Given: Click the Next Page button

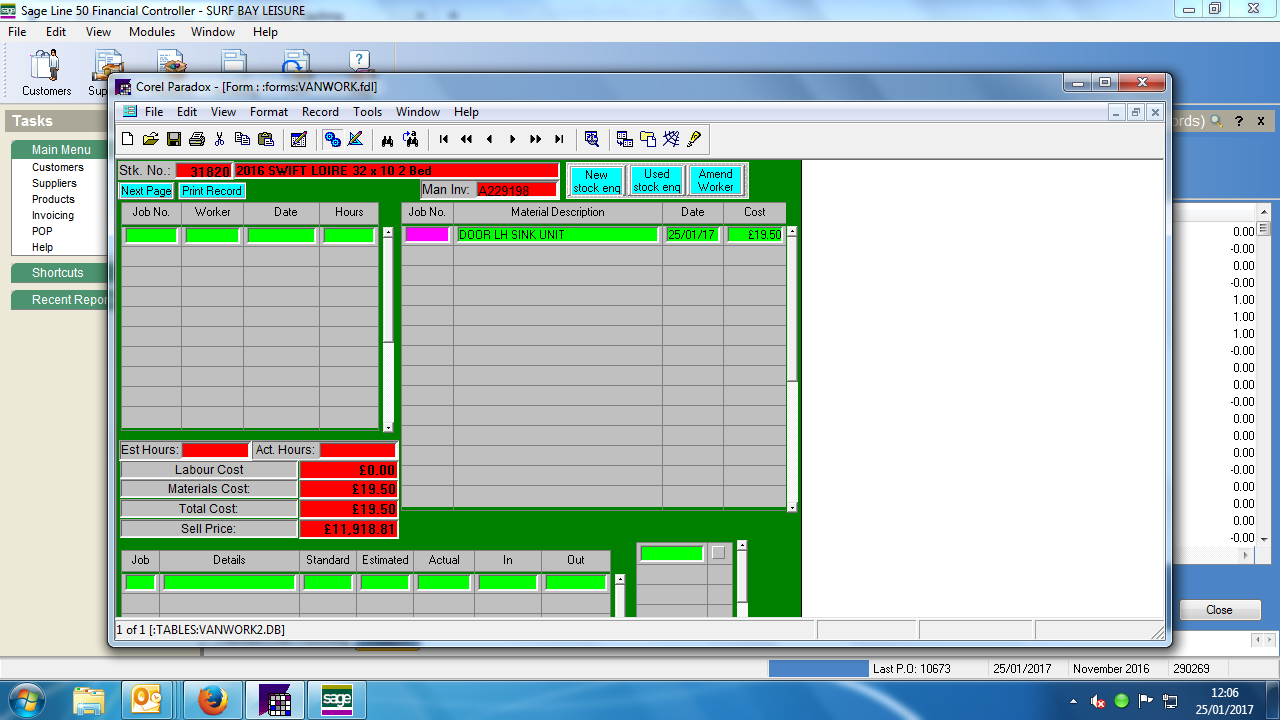Looking at the screenshot, I should (x=146, y=190).
